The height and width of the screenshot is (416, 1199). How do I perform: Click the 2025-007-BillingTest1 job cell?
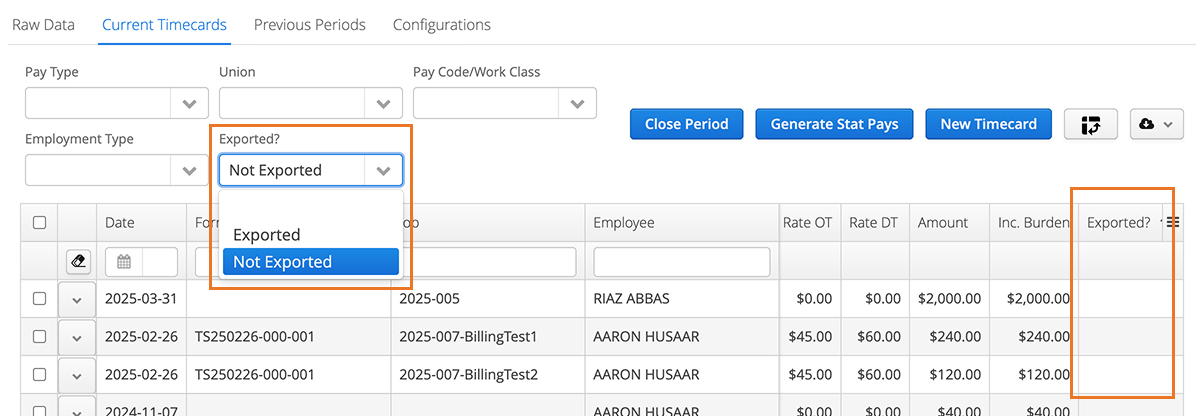tap(488, 336)
